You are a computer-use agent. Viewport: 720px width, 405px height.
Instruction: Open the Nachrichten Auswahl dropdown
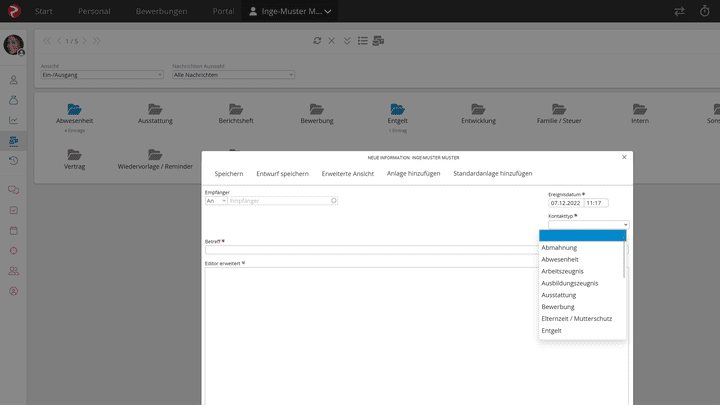233,75
